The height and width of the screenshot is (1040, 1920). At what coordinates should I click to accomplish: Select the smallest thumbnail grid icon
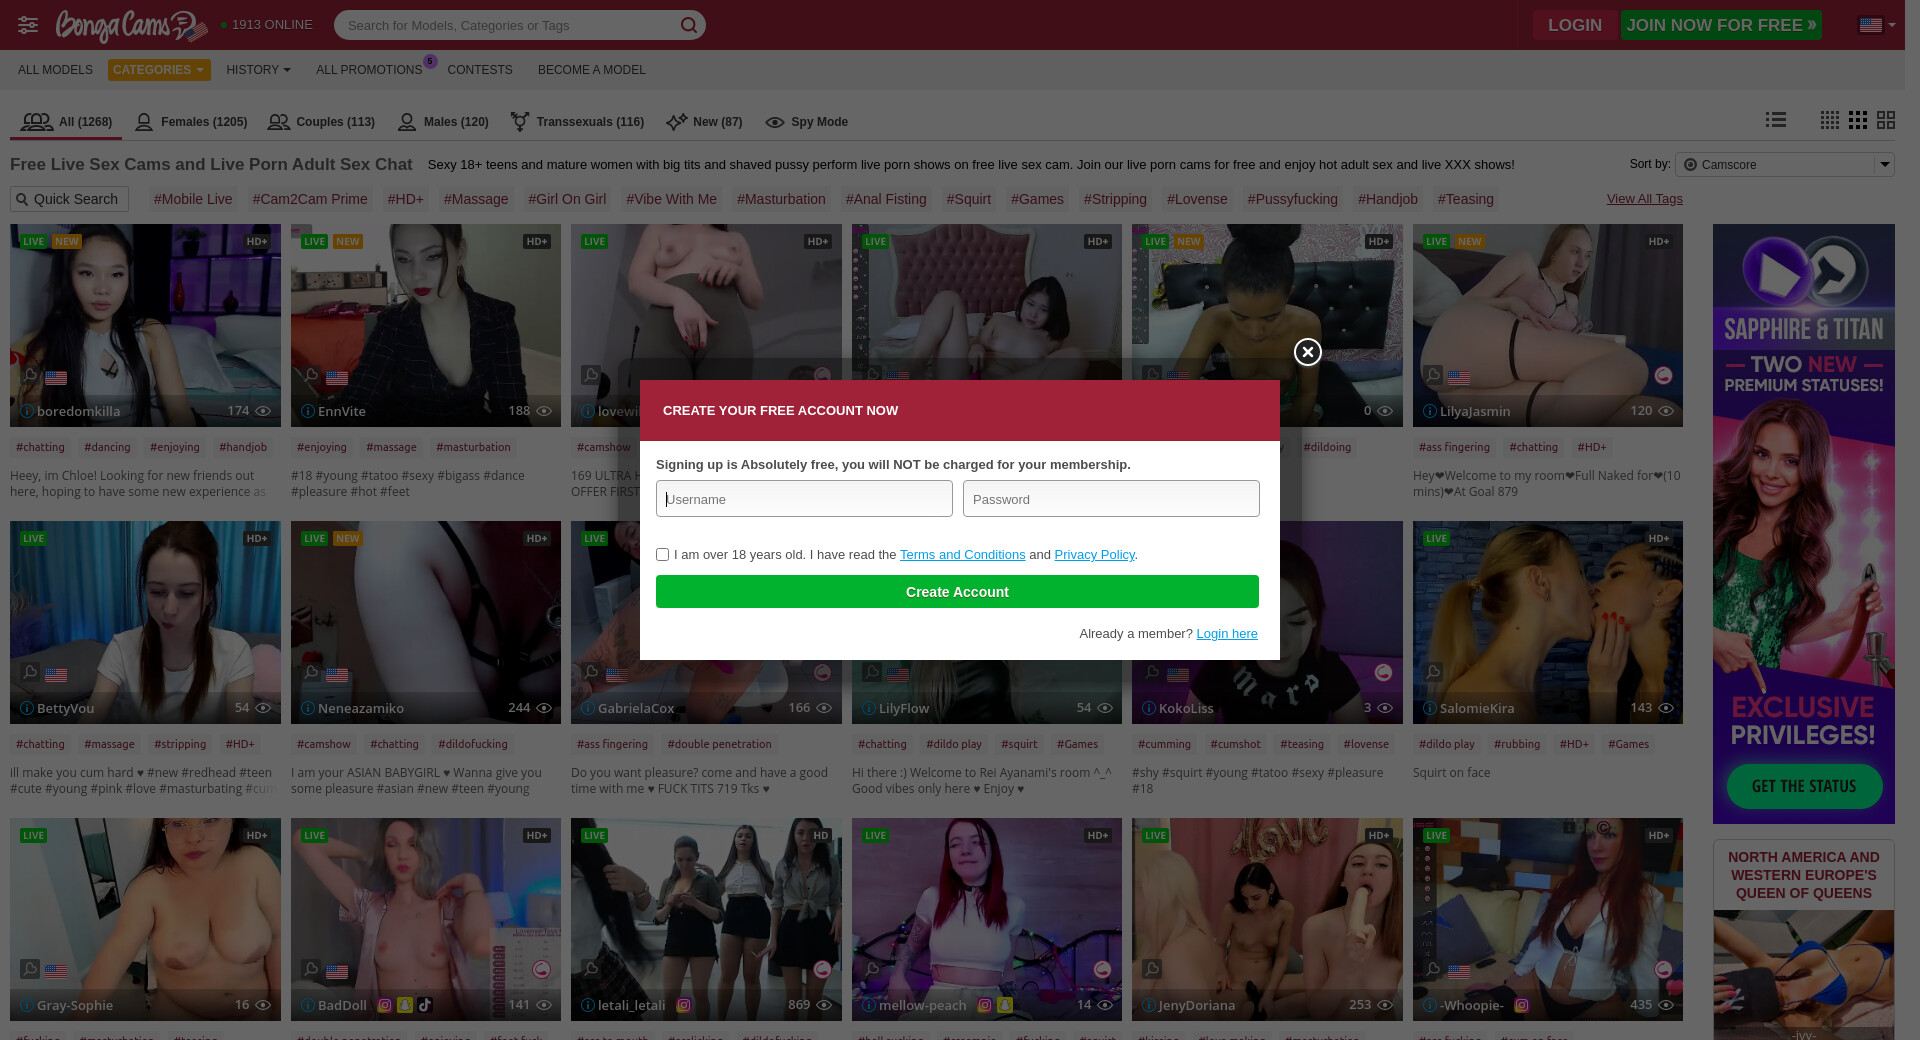point(1829,120)
